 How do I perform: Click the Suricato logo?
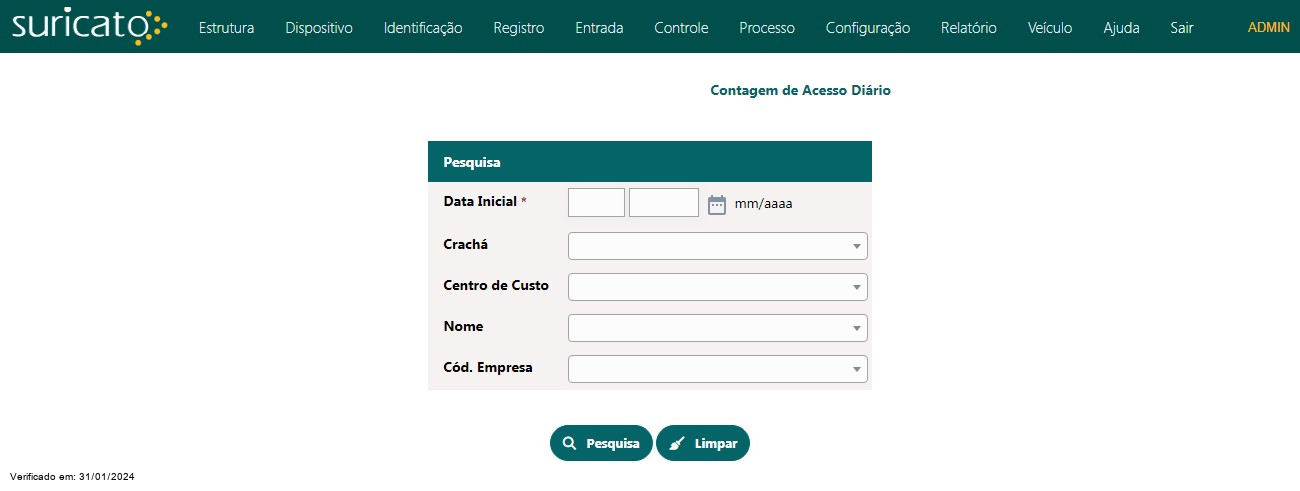[90, 27]
